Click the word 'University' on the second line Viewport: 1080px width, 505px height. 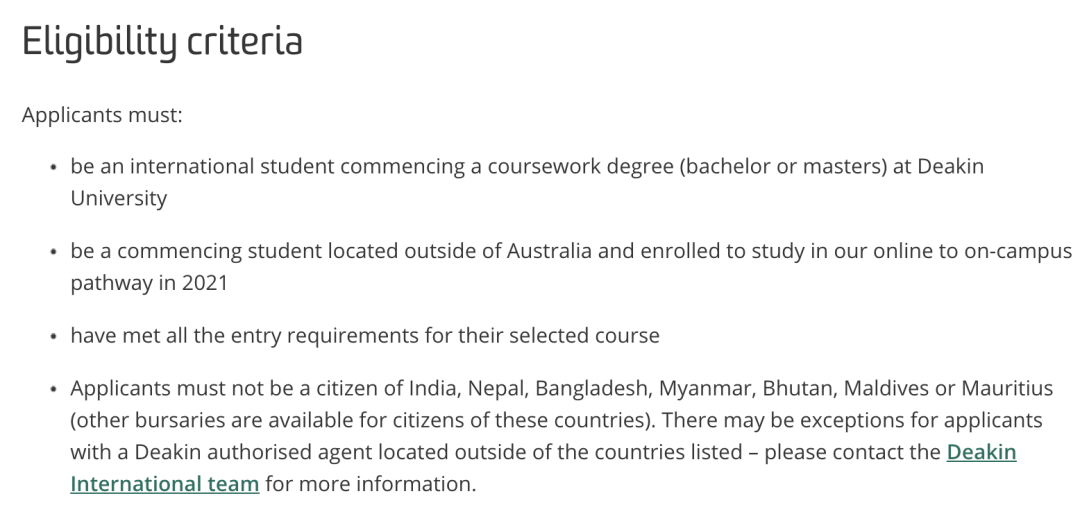point(118,198)
